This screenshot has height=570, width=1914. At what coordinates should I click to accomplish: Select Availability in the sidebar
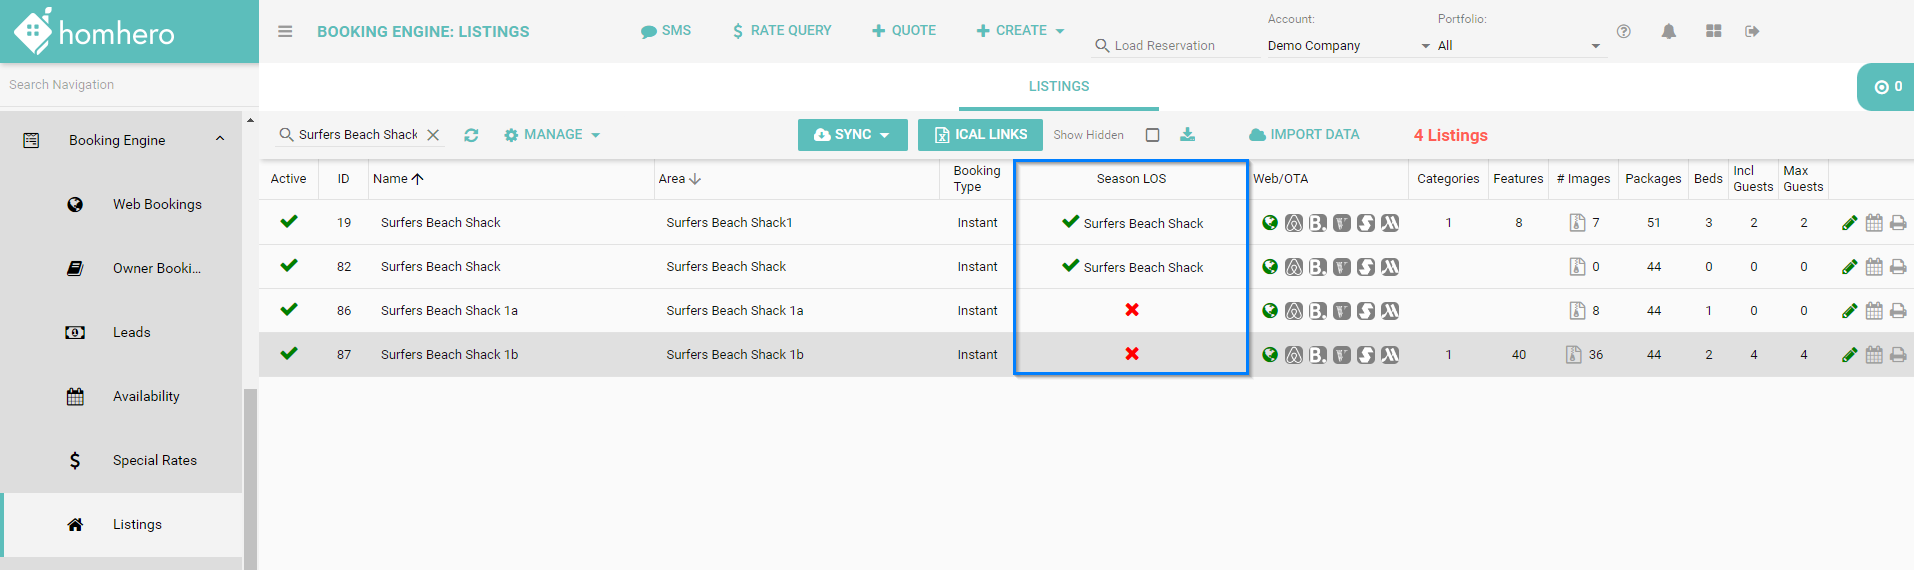(146, 397)
